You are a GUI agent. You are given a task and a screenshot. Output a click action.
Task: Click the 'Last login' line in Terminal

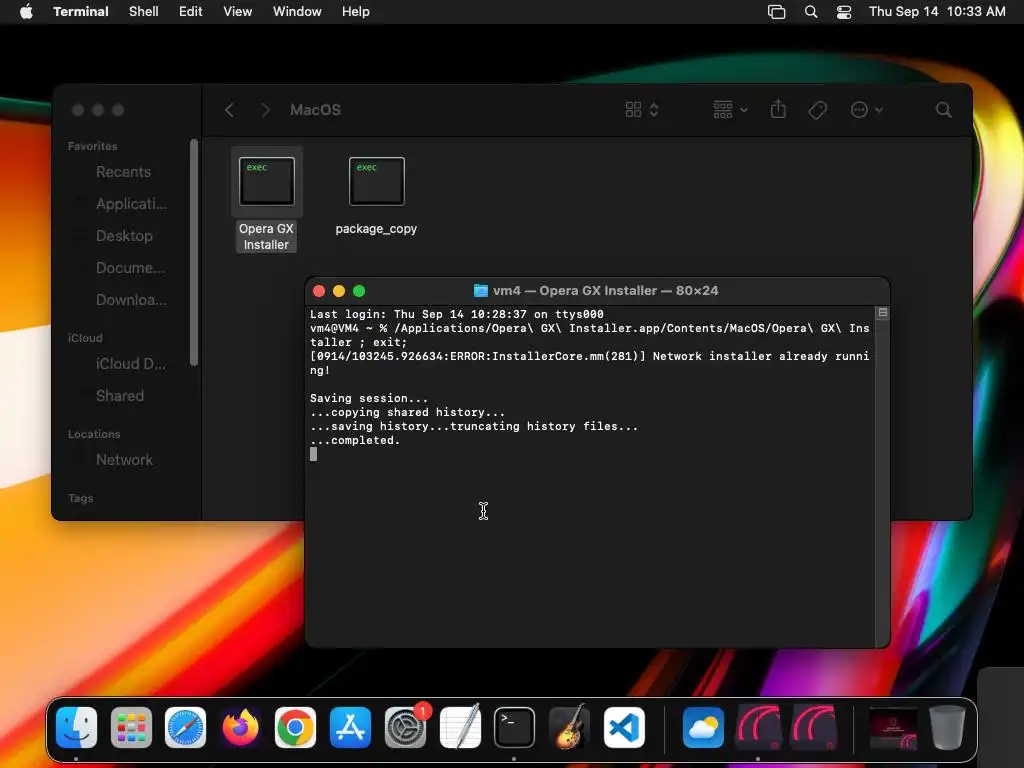[x=456, y=314]
